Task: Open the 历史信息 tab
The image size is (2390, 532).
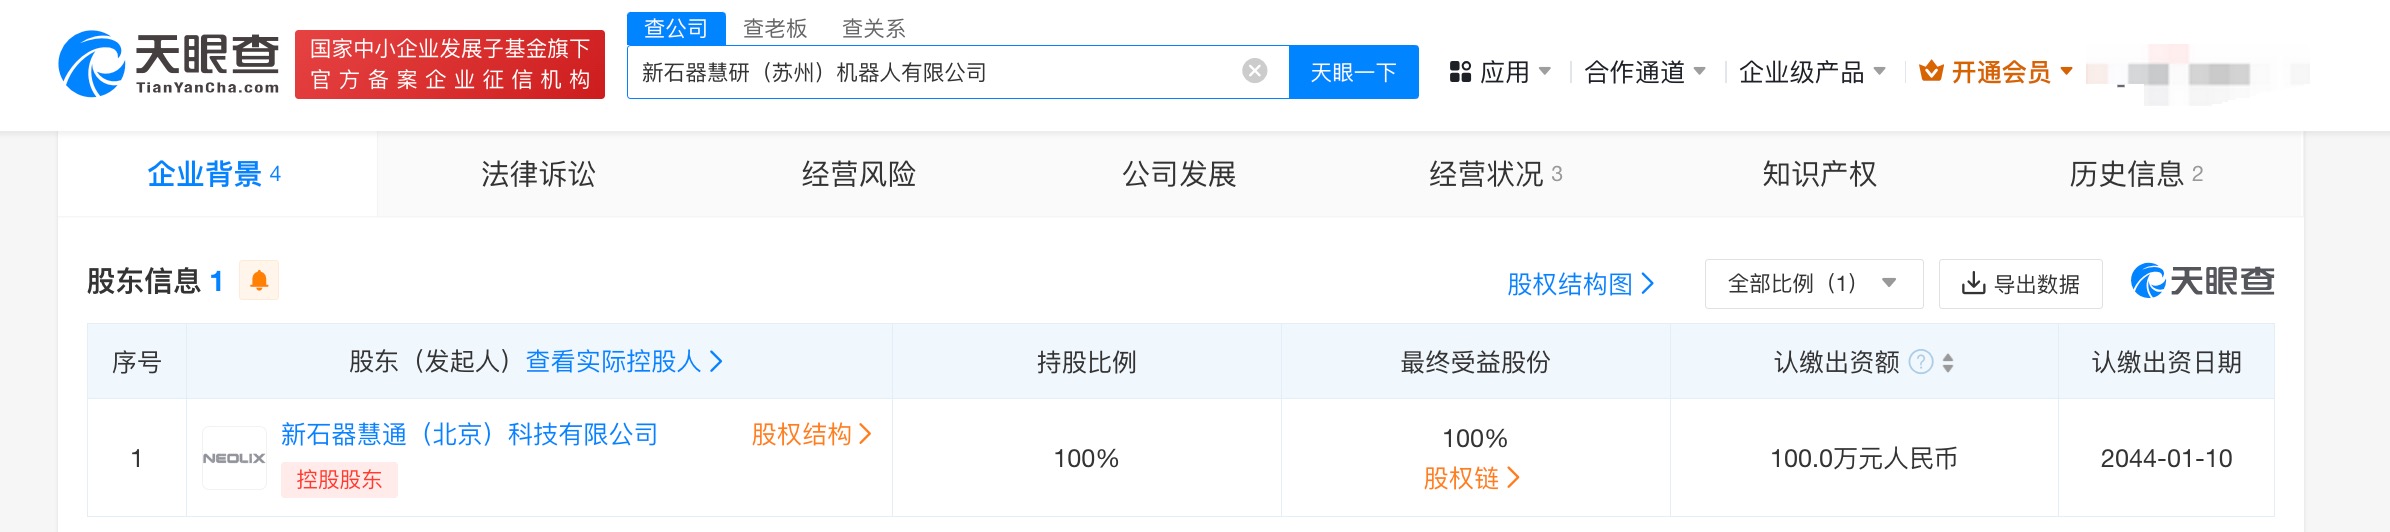Action: (2136, 174)
